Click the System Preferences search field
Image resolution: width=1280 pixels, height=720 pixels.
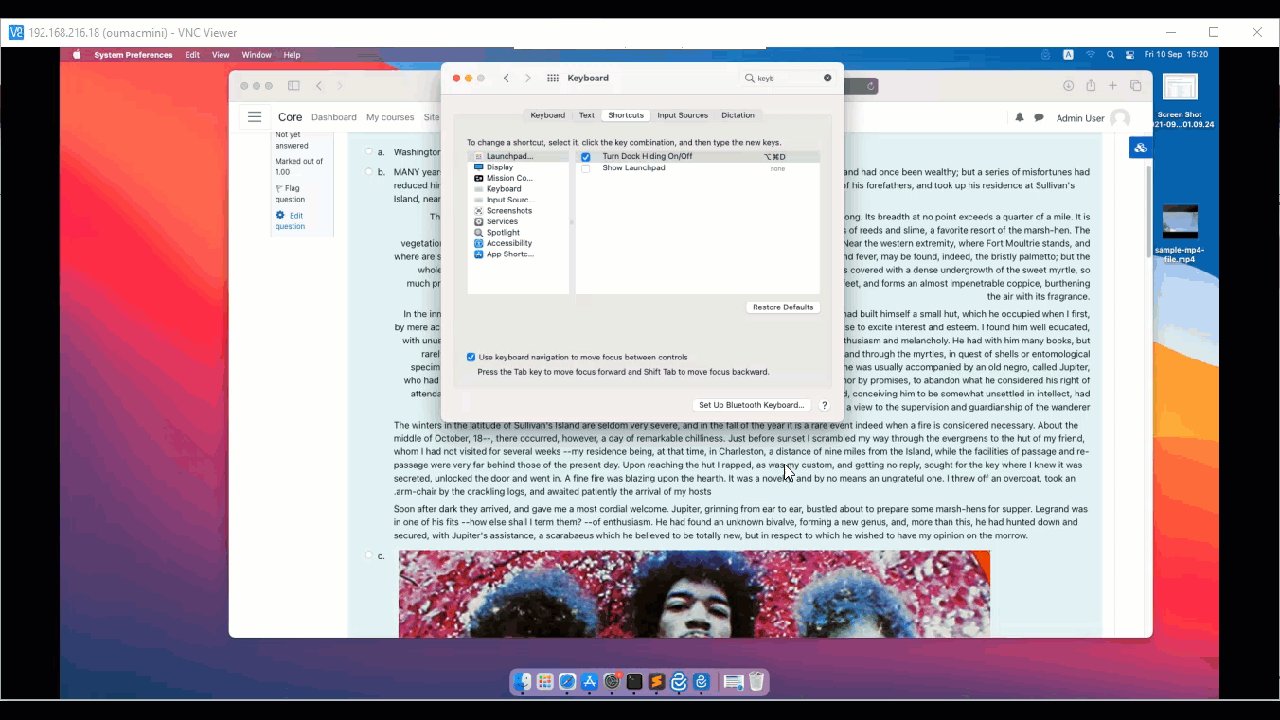click(x=788, y=78)
